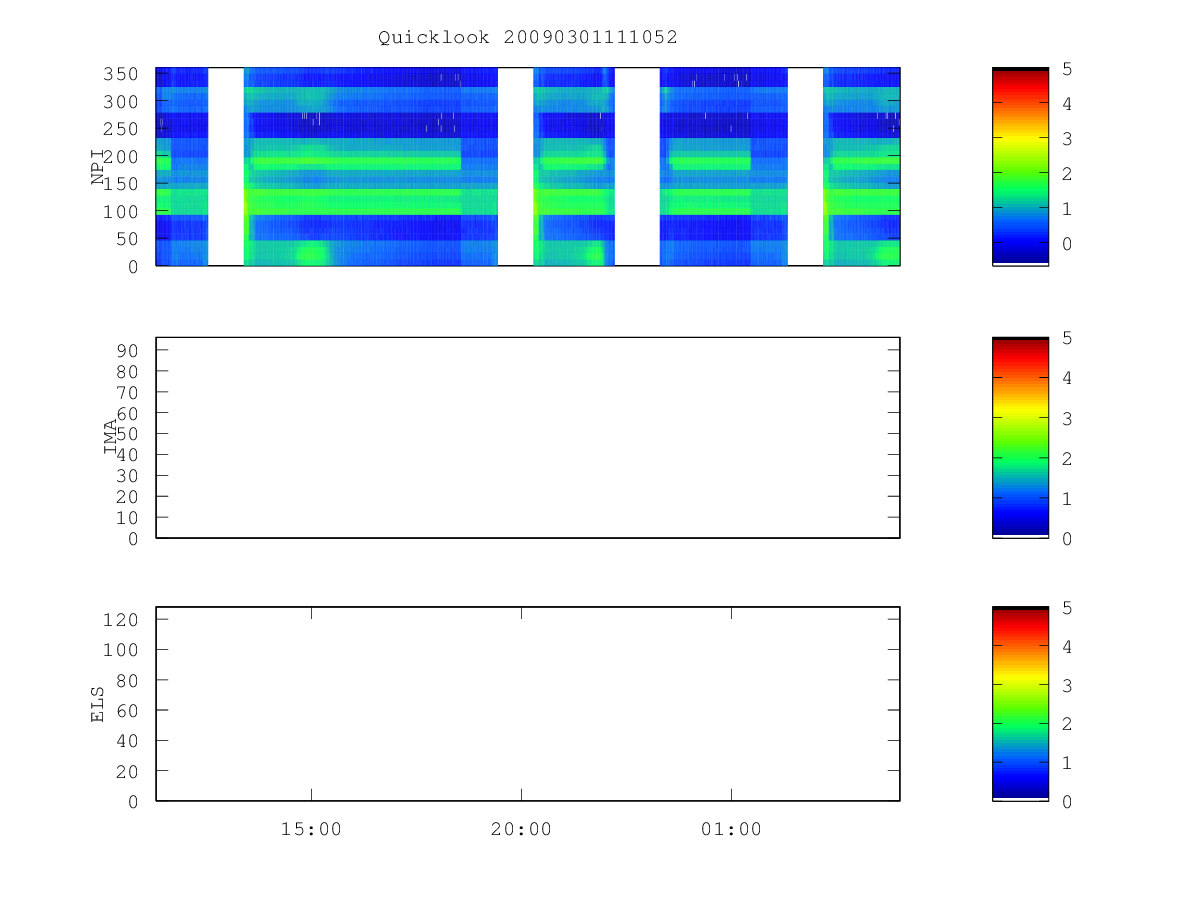This screenshot has width=1200, height=900.
Task: Click the 90 tick on IMA axis
Action: [128, 350]
